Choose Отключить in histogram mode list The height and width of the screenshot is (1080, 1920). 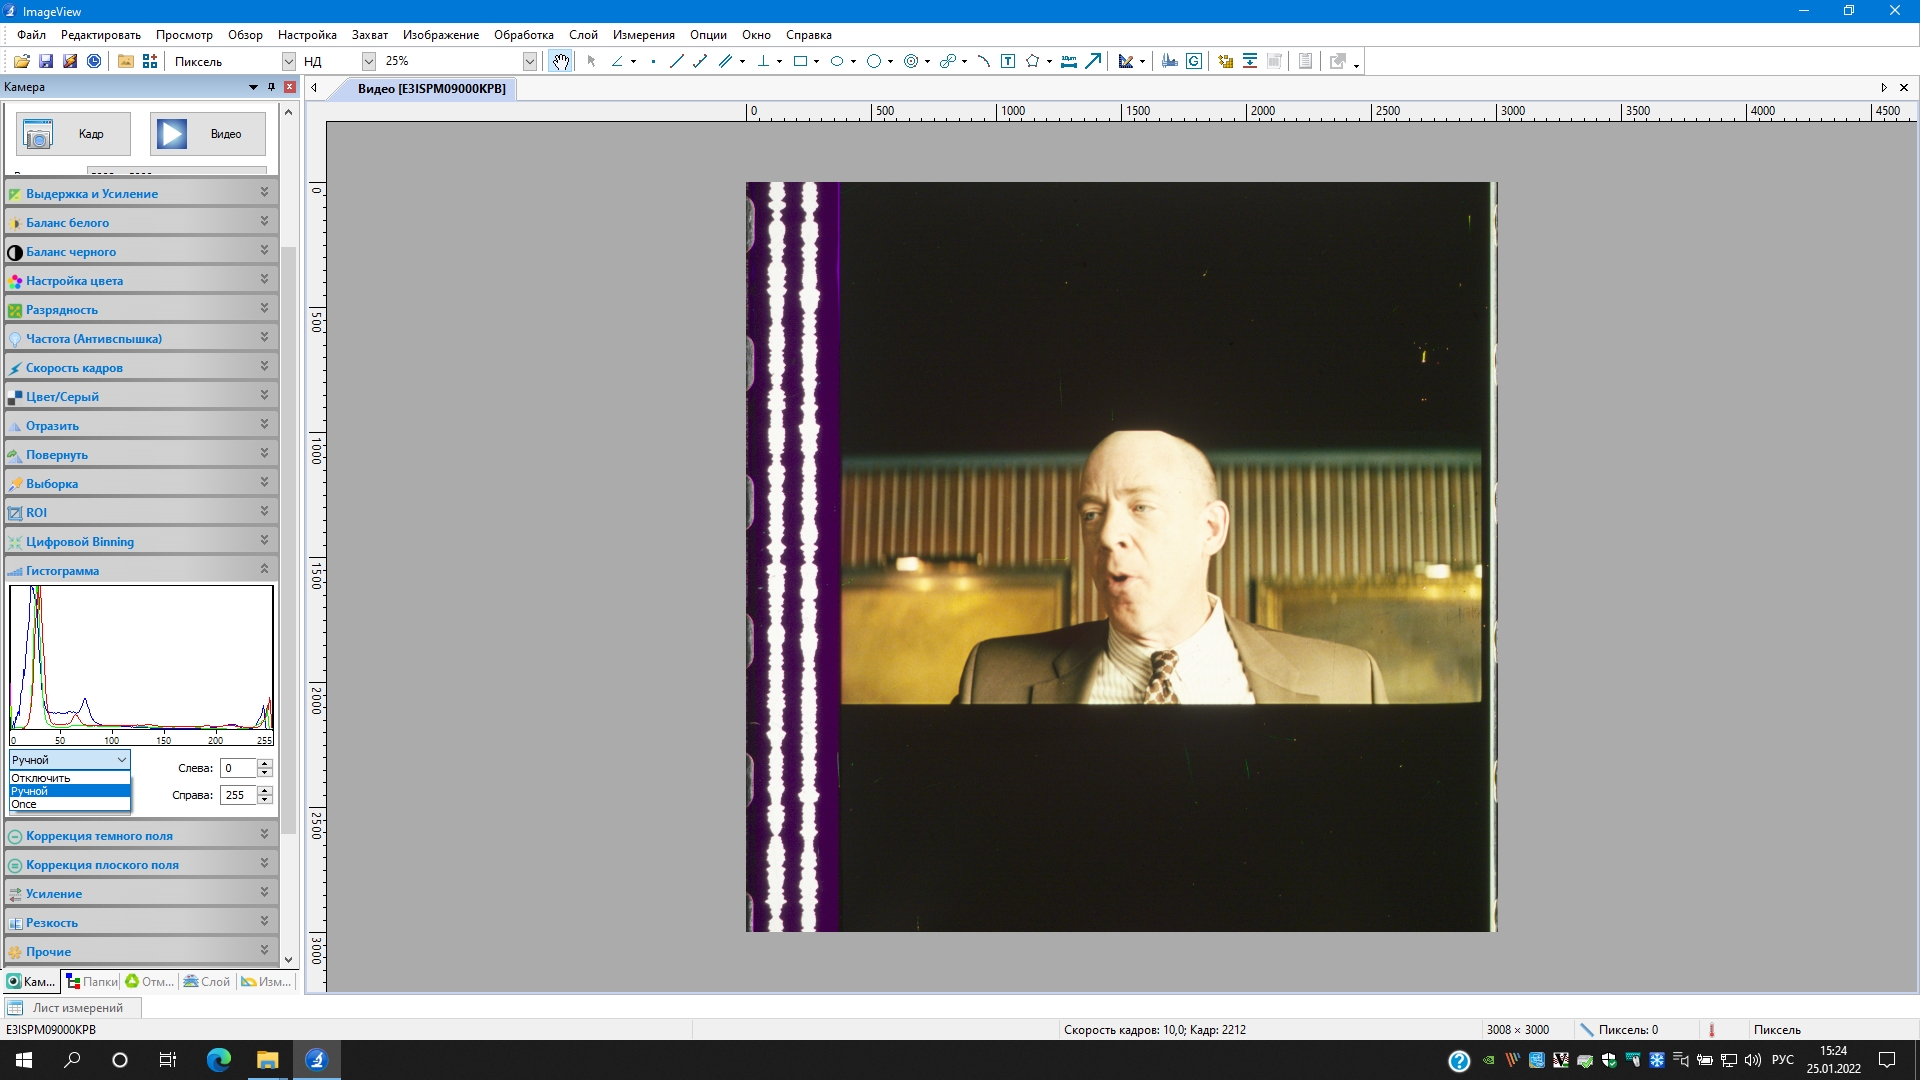(x=41, y=778)
